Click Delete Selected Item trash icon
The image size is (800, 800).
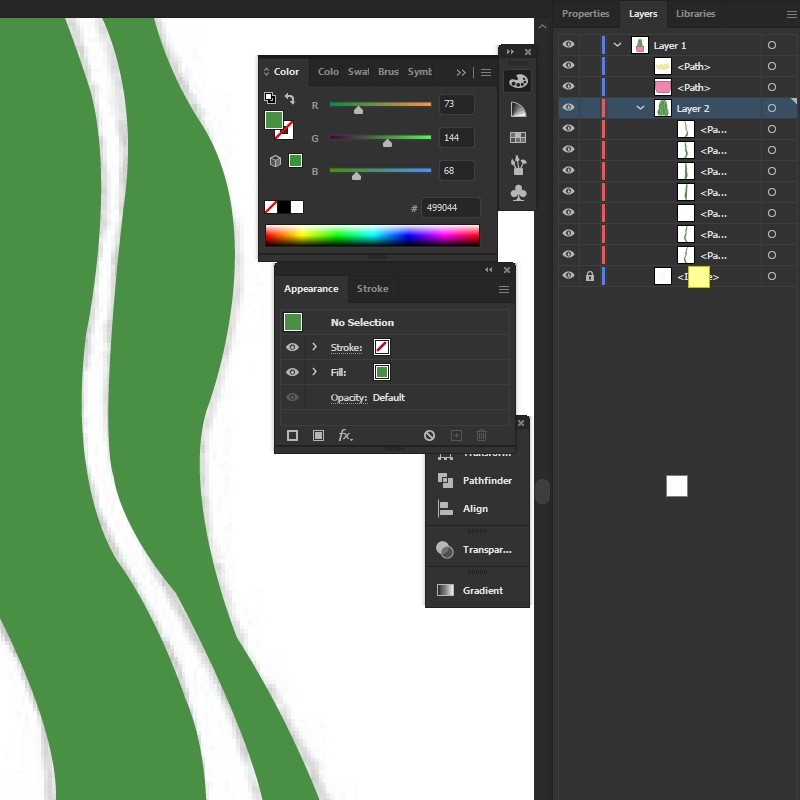[481, 435]
